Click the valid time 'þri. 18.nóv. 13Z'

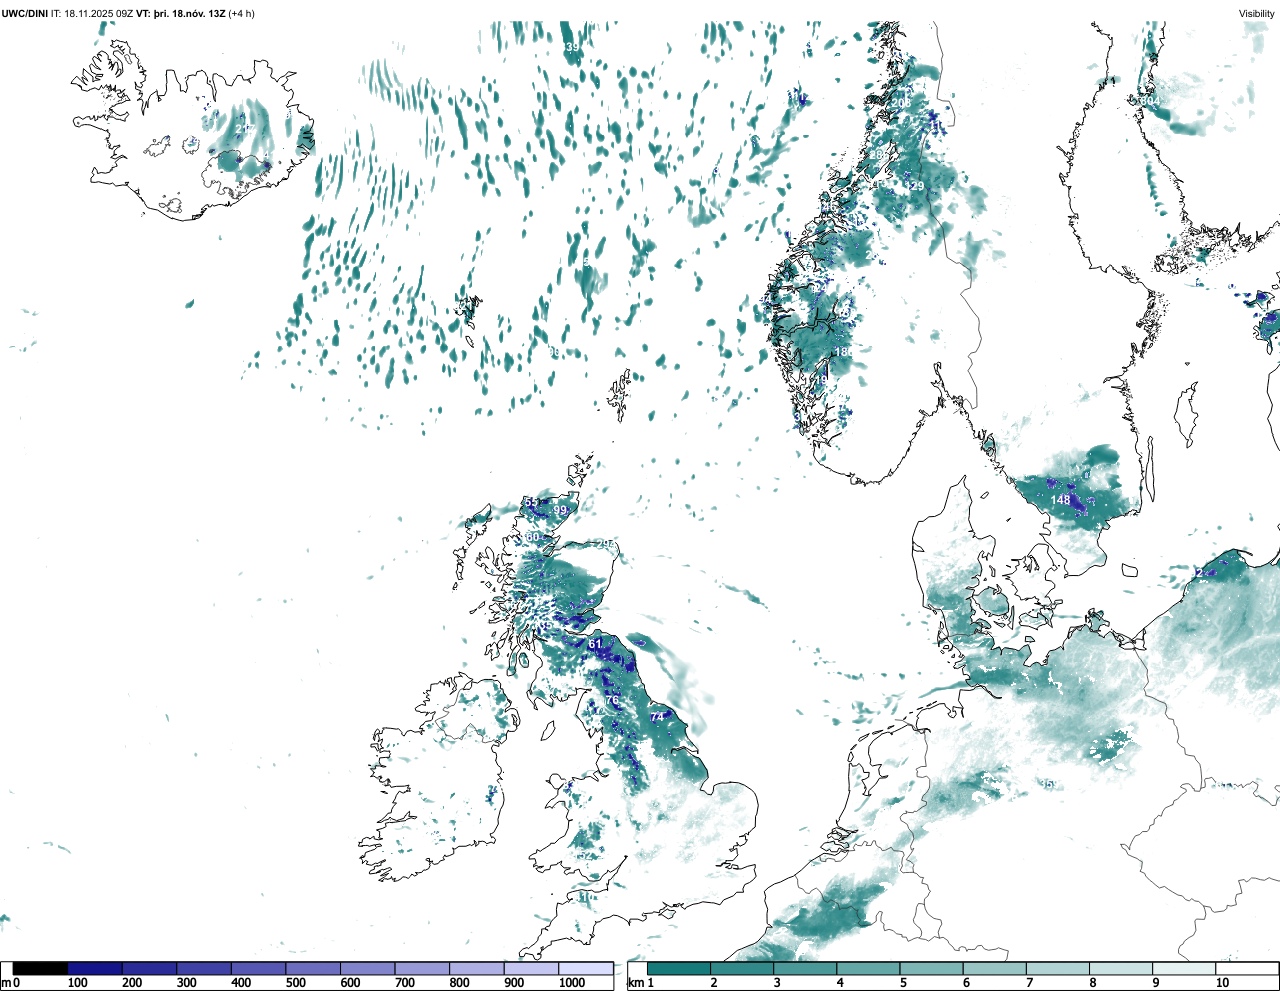[x=190, y=13]
